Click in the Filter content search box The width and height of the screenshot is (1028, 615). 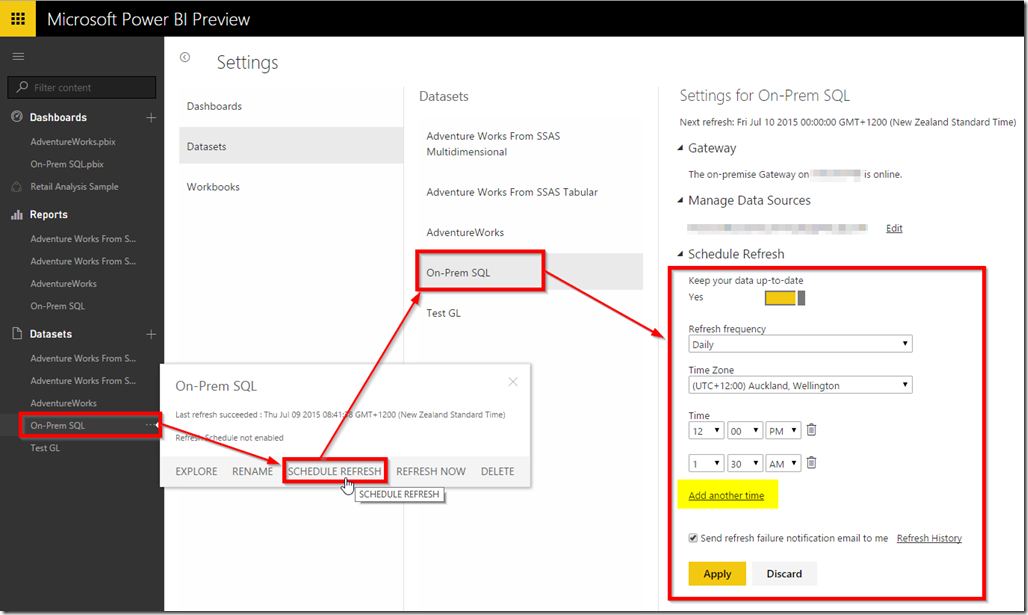point(82,87)
